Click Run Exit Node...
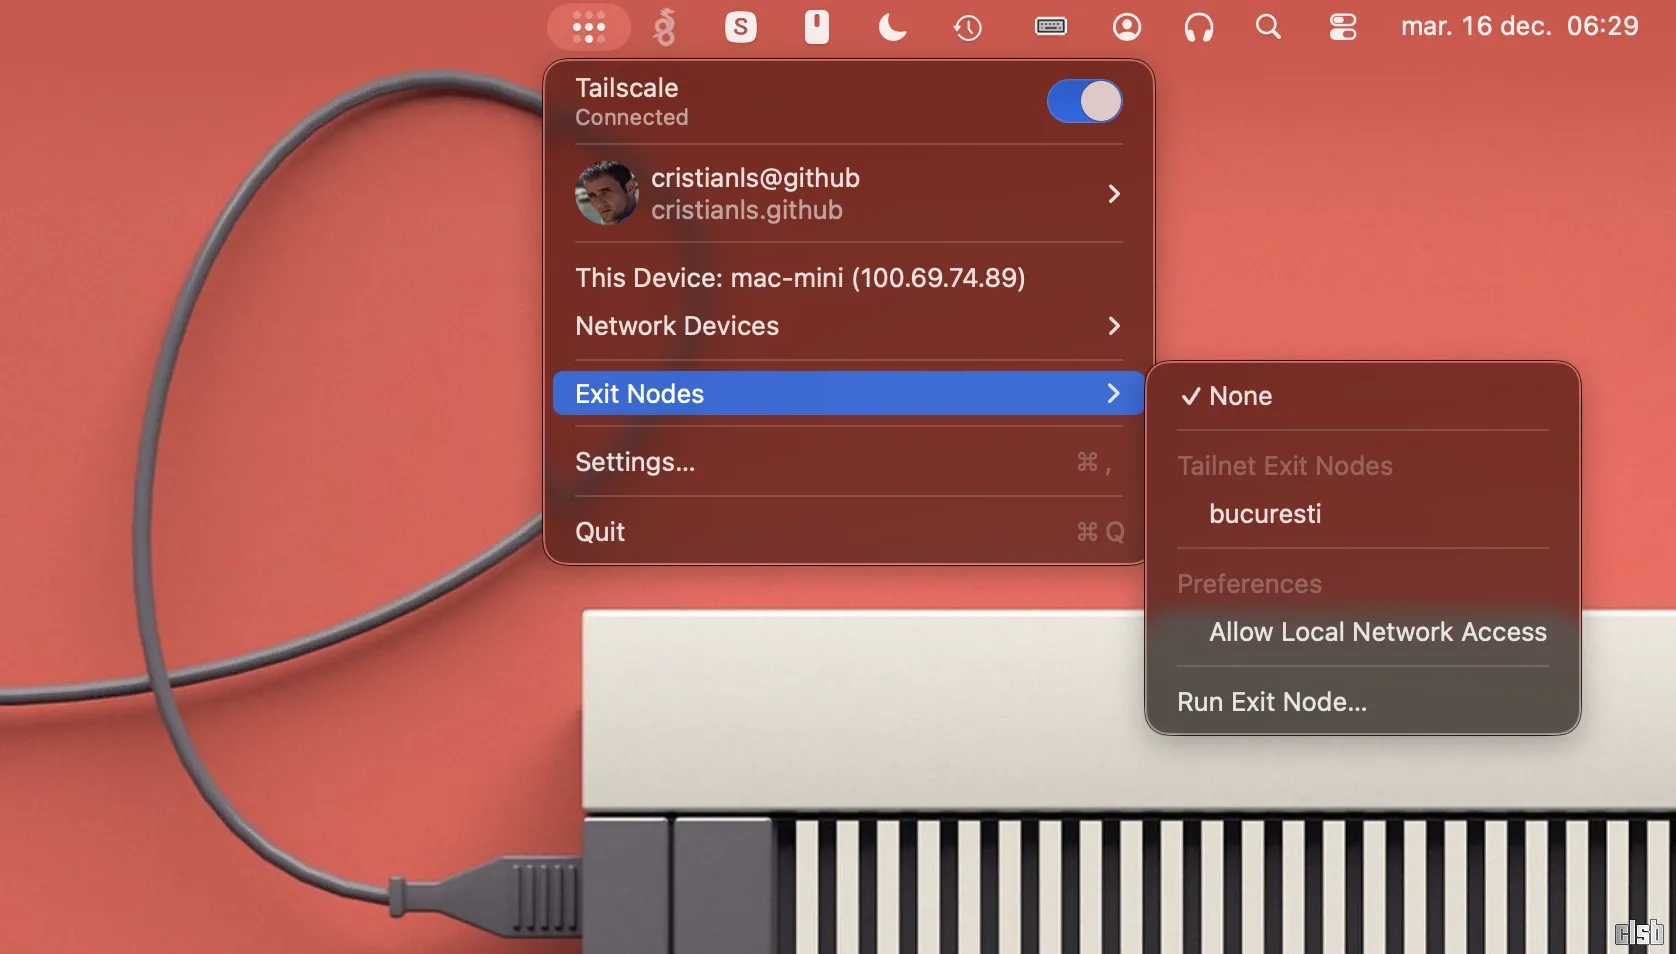 tap(1271, 702)
